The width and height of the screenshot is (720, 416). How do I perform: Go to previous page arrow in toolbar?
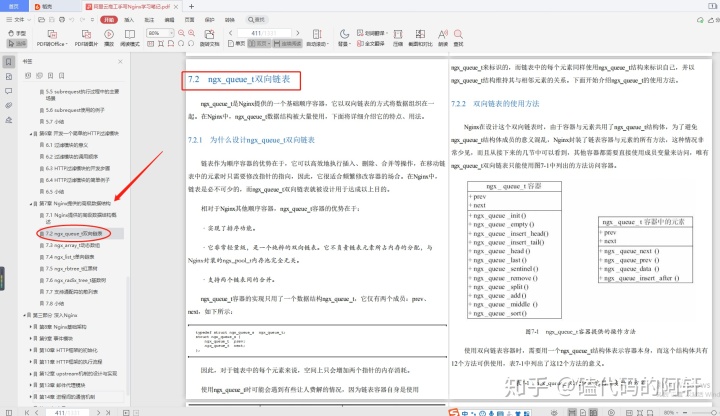231,33
